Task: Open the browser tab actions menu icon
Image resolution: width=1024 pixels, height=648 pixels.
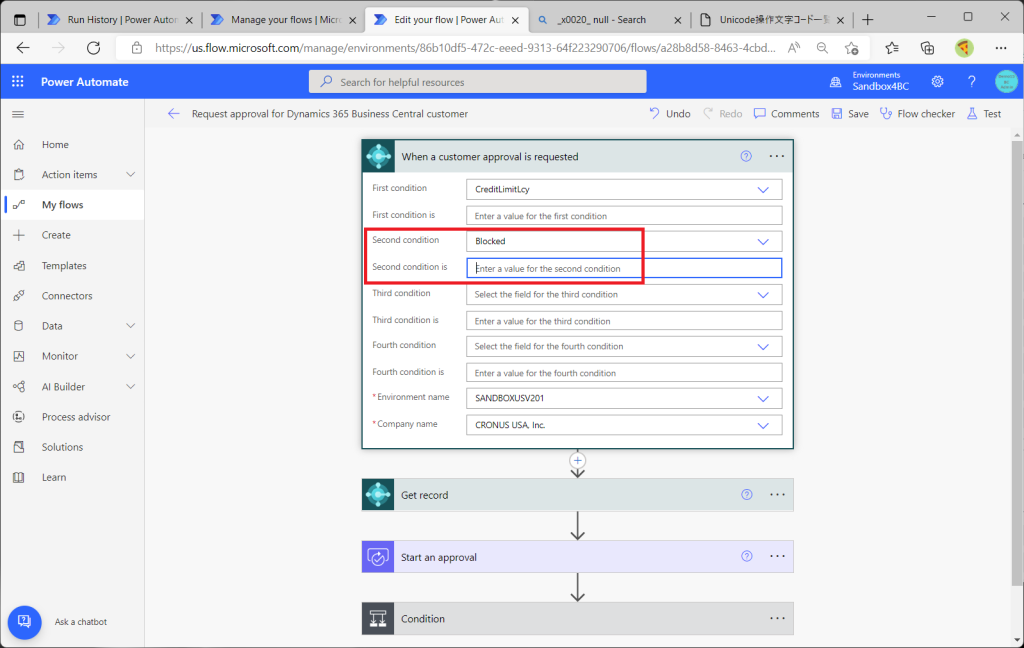Action: pos(20,20)
